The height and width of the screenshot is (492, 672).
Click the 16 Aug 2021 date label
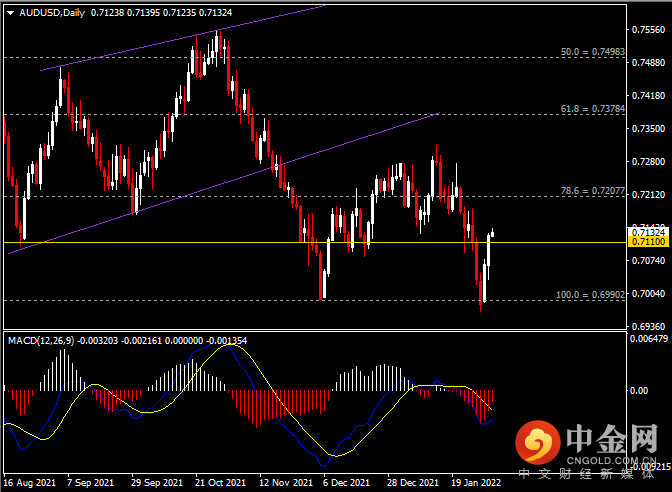tap(29, 483)
